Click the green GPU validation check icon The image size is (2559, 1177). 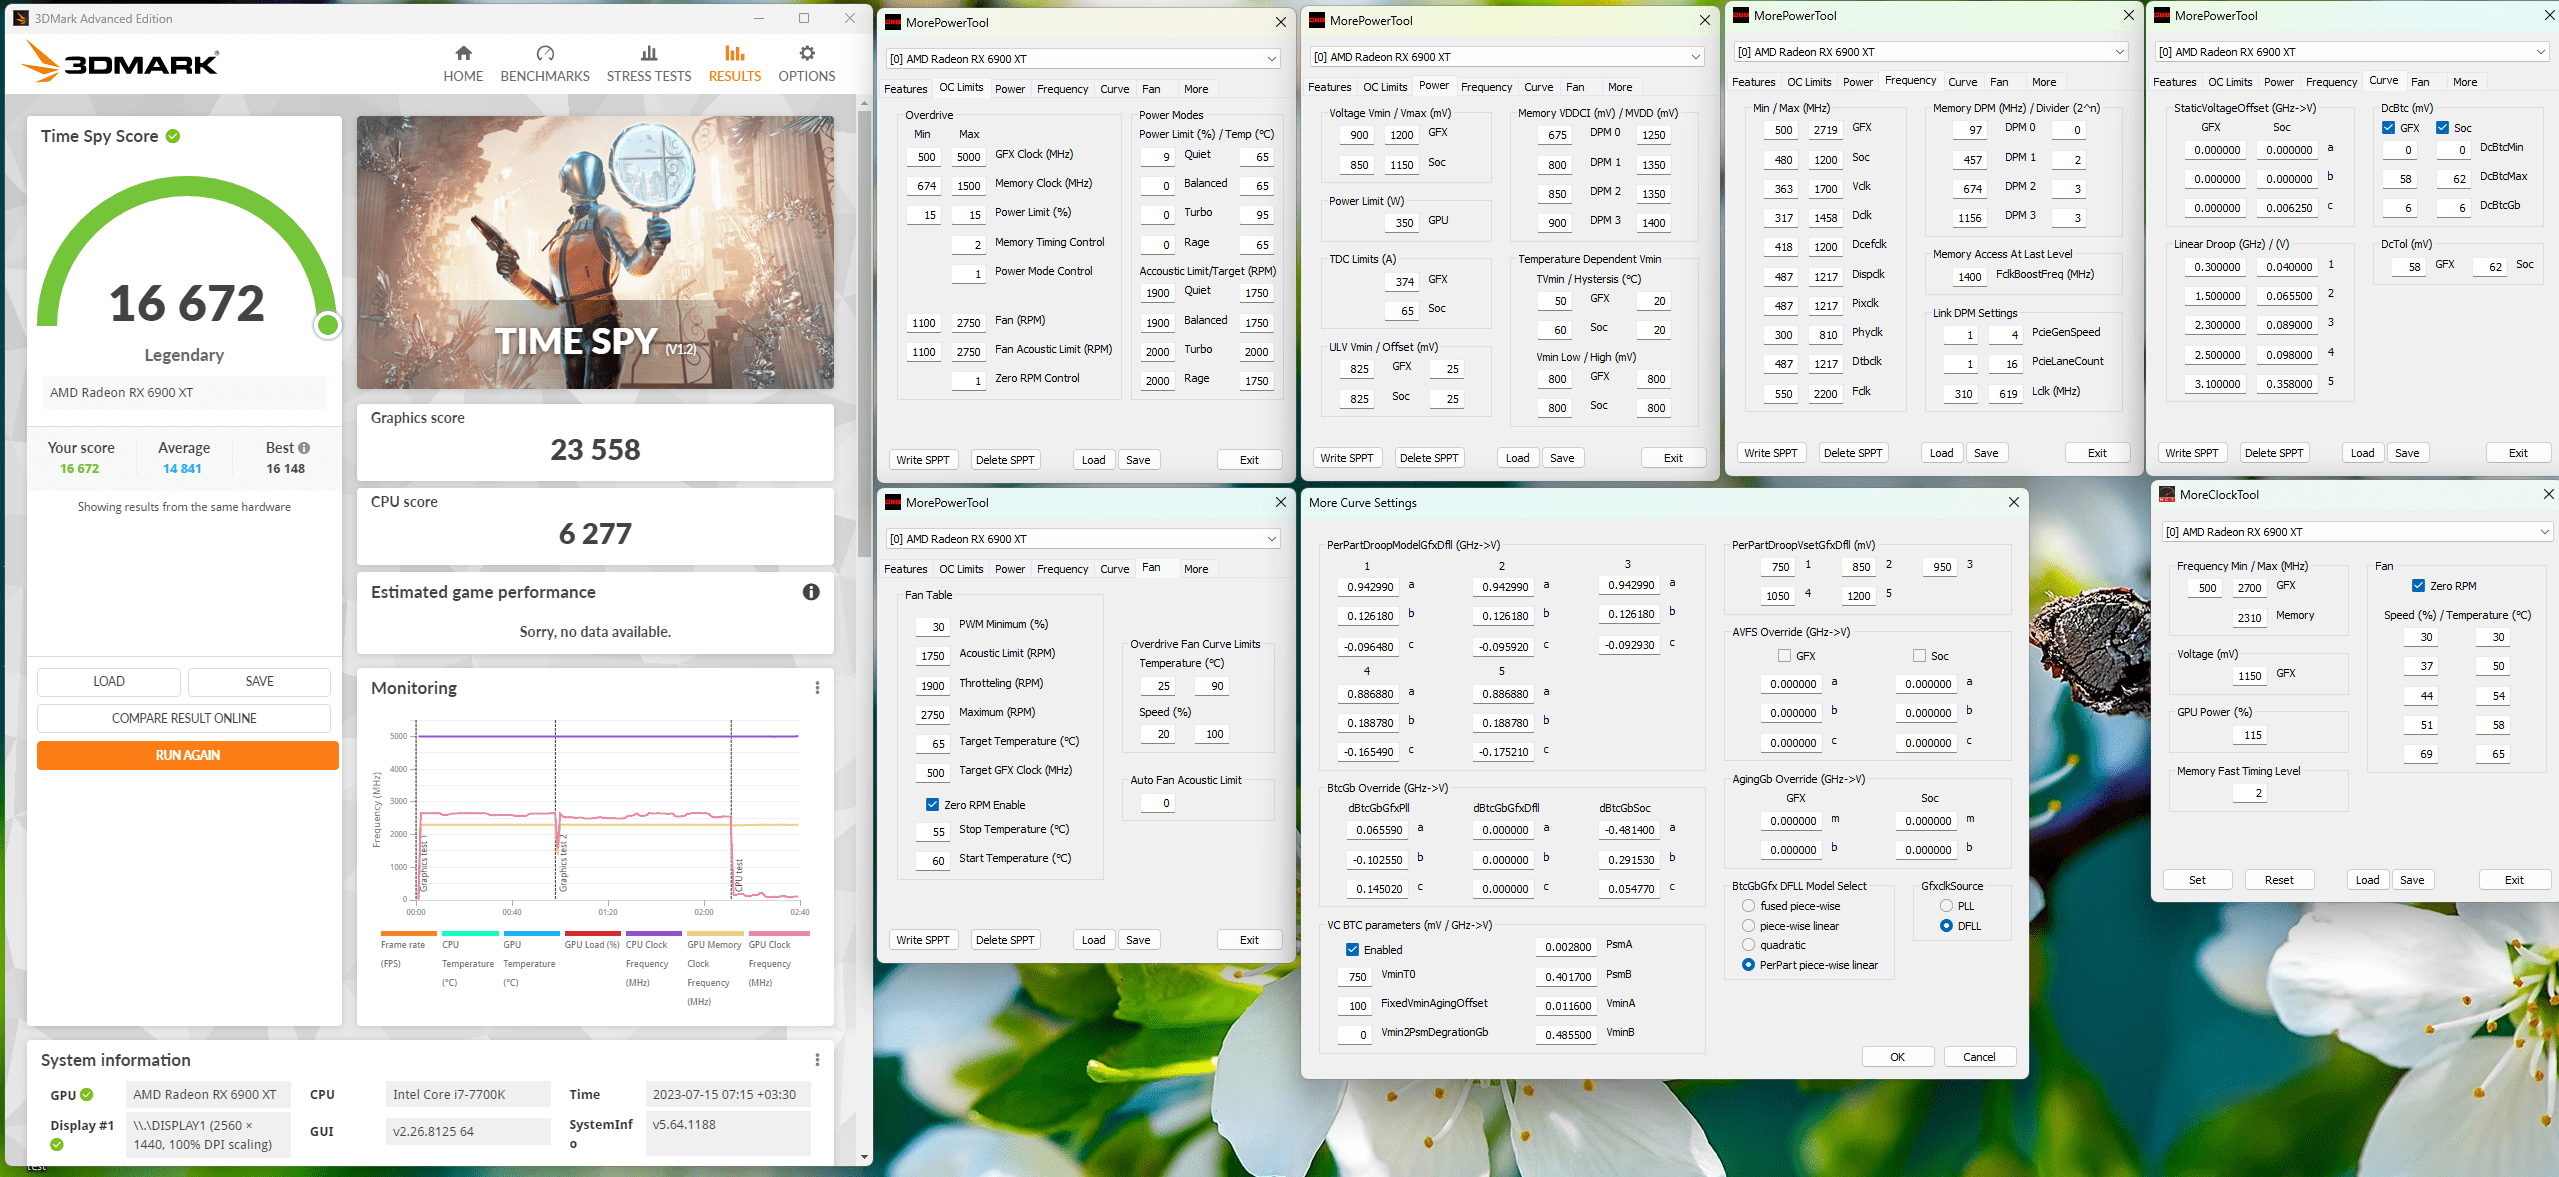(87, 1095)
